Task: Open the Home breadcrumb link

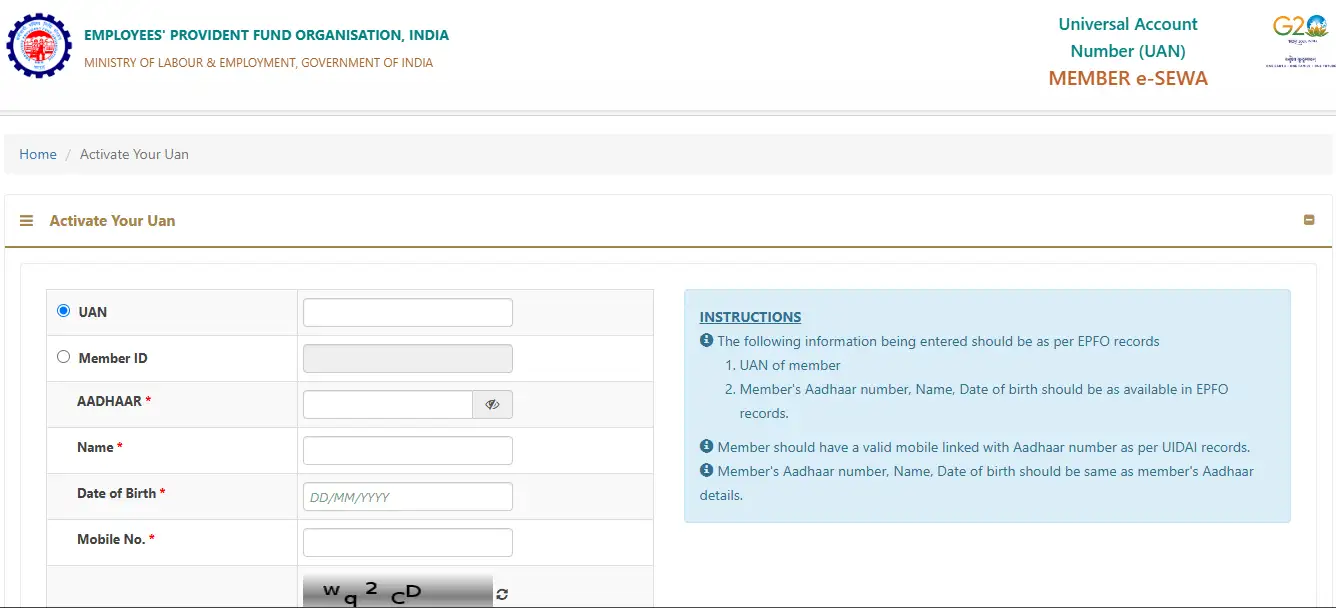Action: (38, 154)
